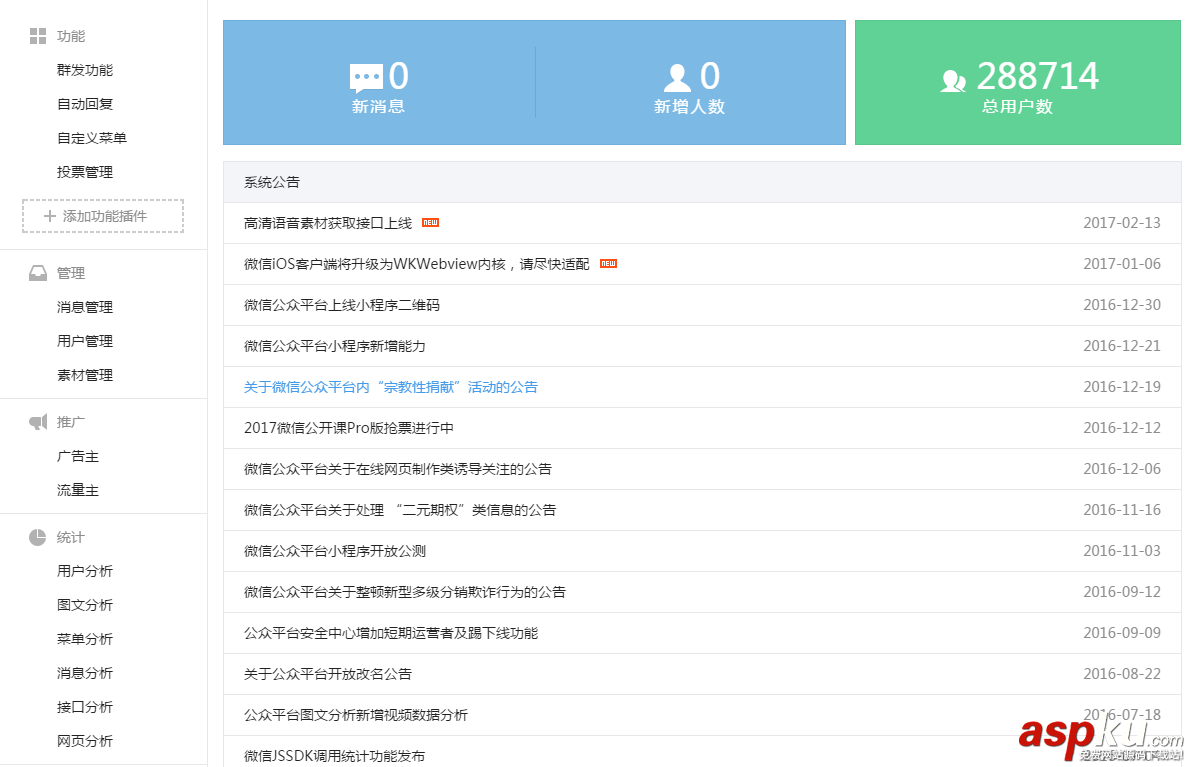
Task: Click the 新增人数 label
Action: pos(689,107)
